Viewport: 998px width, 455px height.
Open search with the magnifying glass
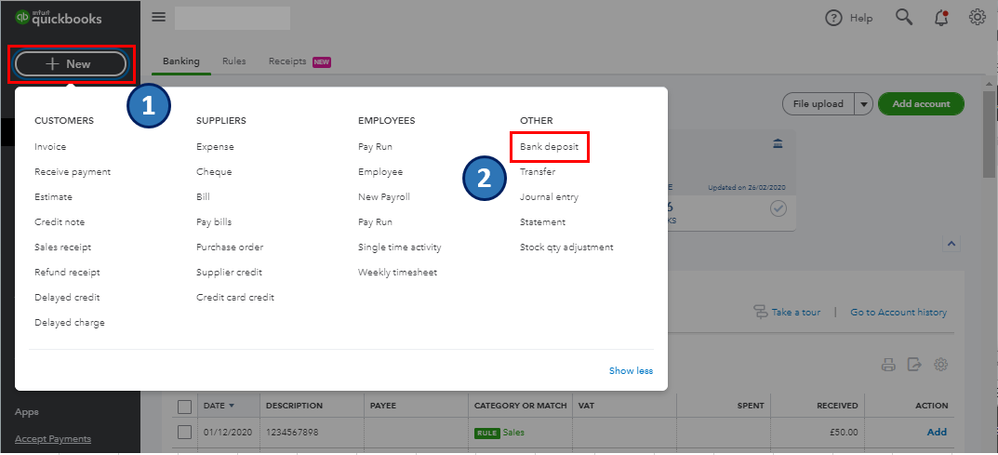(x=904, y=17)
